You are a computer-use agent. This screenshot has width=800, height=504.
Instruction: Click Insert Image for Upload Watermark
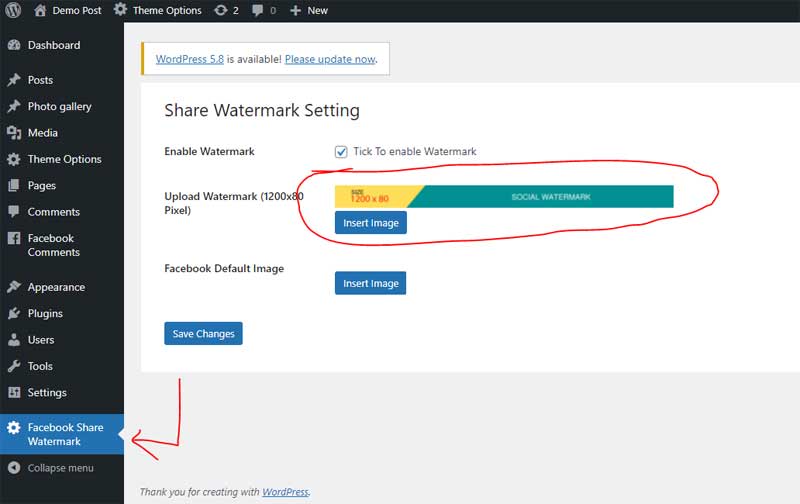point(370,223)
